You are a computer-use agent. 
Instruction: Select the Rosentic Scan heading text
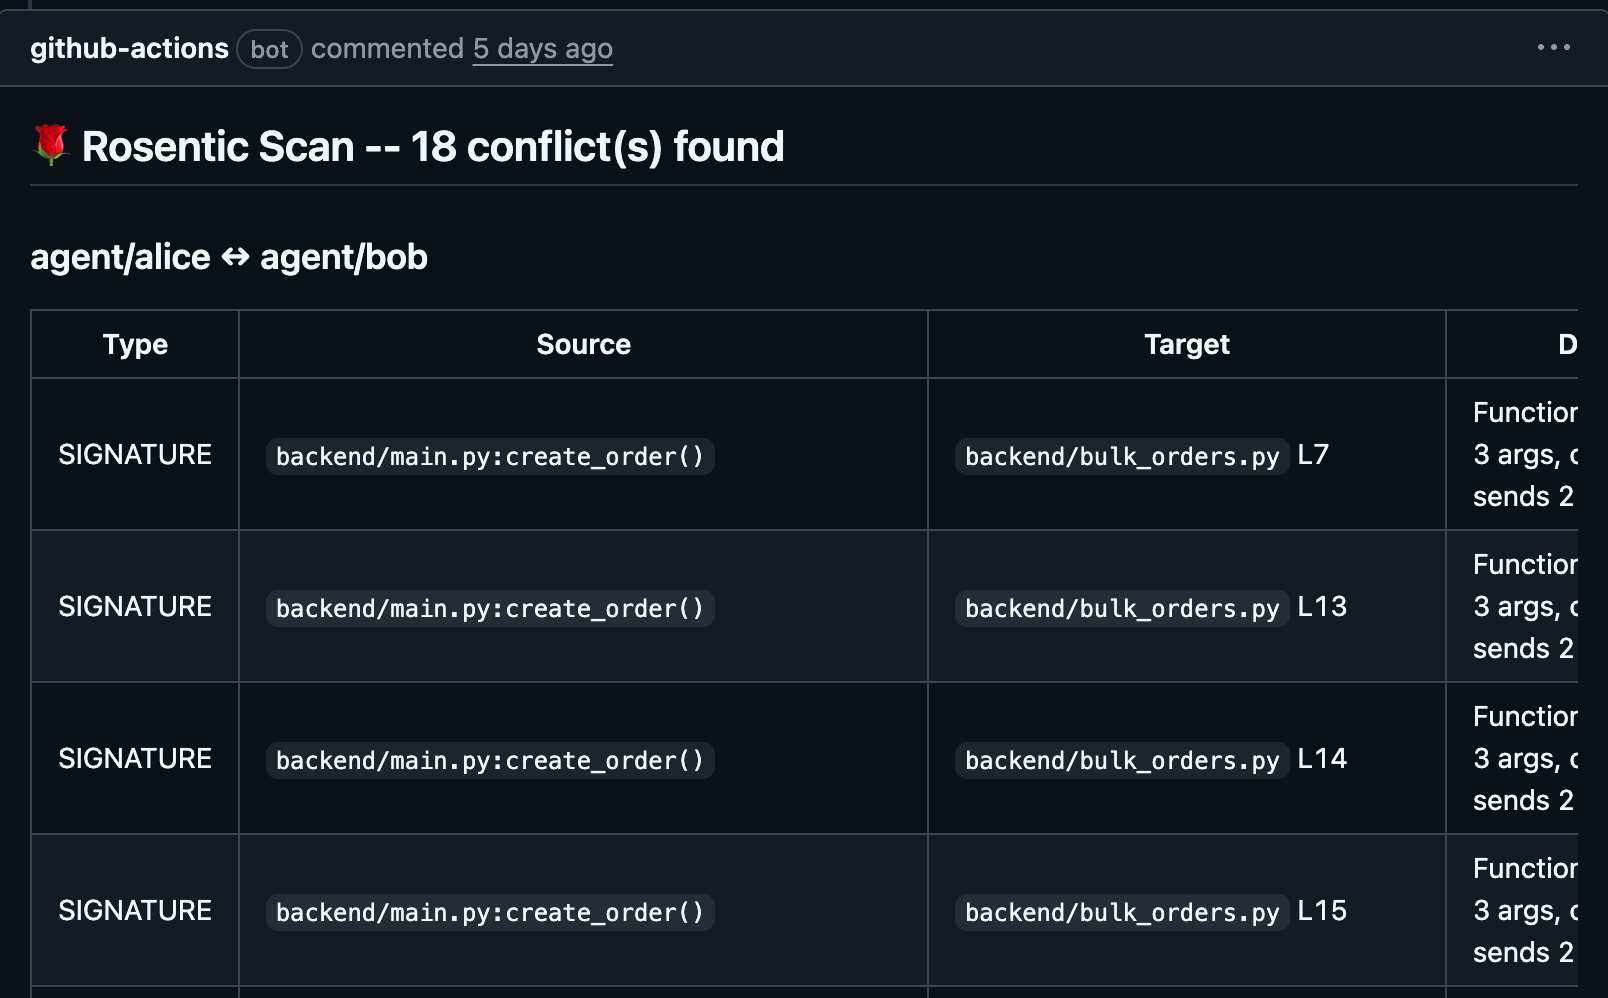tap(430, 146)
